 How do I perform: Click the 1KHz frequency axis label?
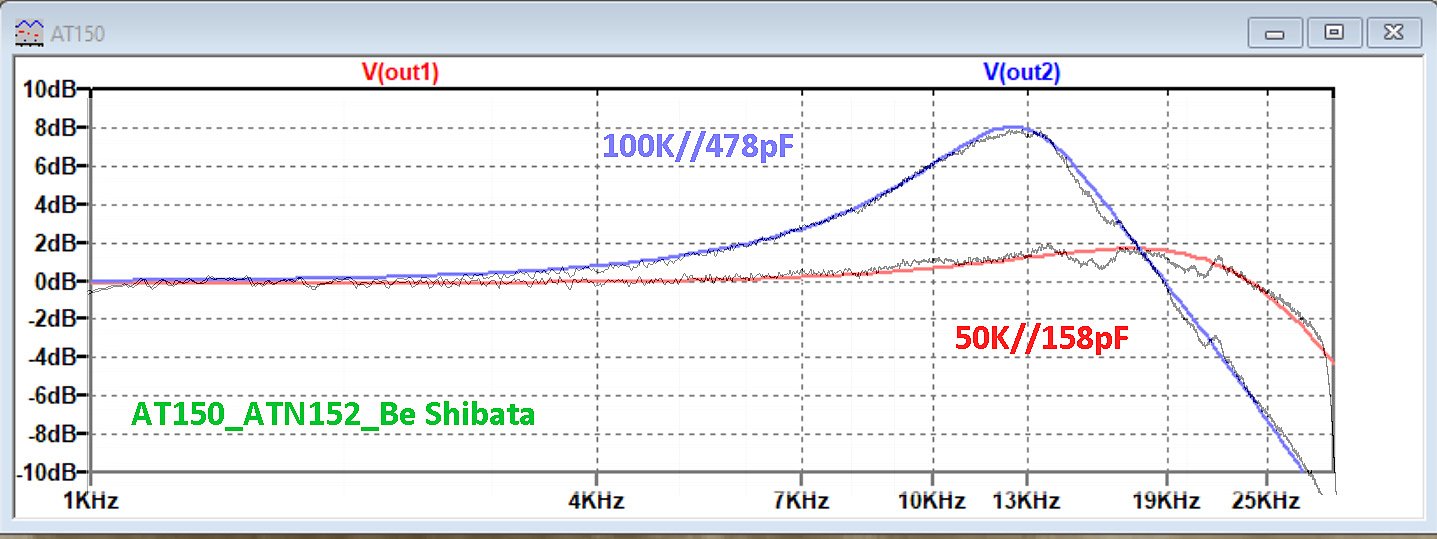[90, 500]
